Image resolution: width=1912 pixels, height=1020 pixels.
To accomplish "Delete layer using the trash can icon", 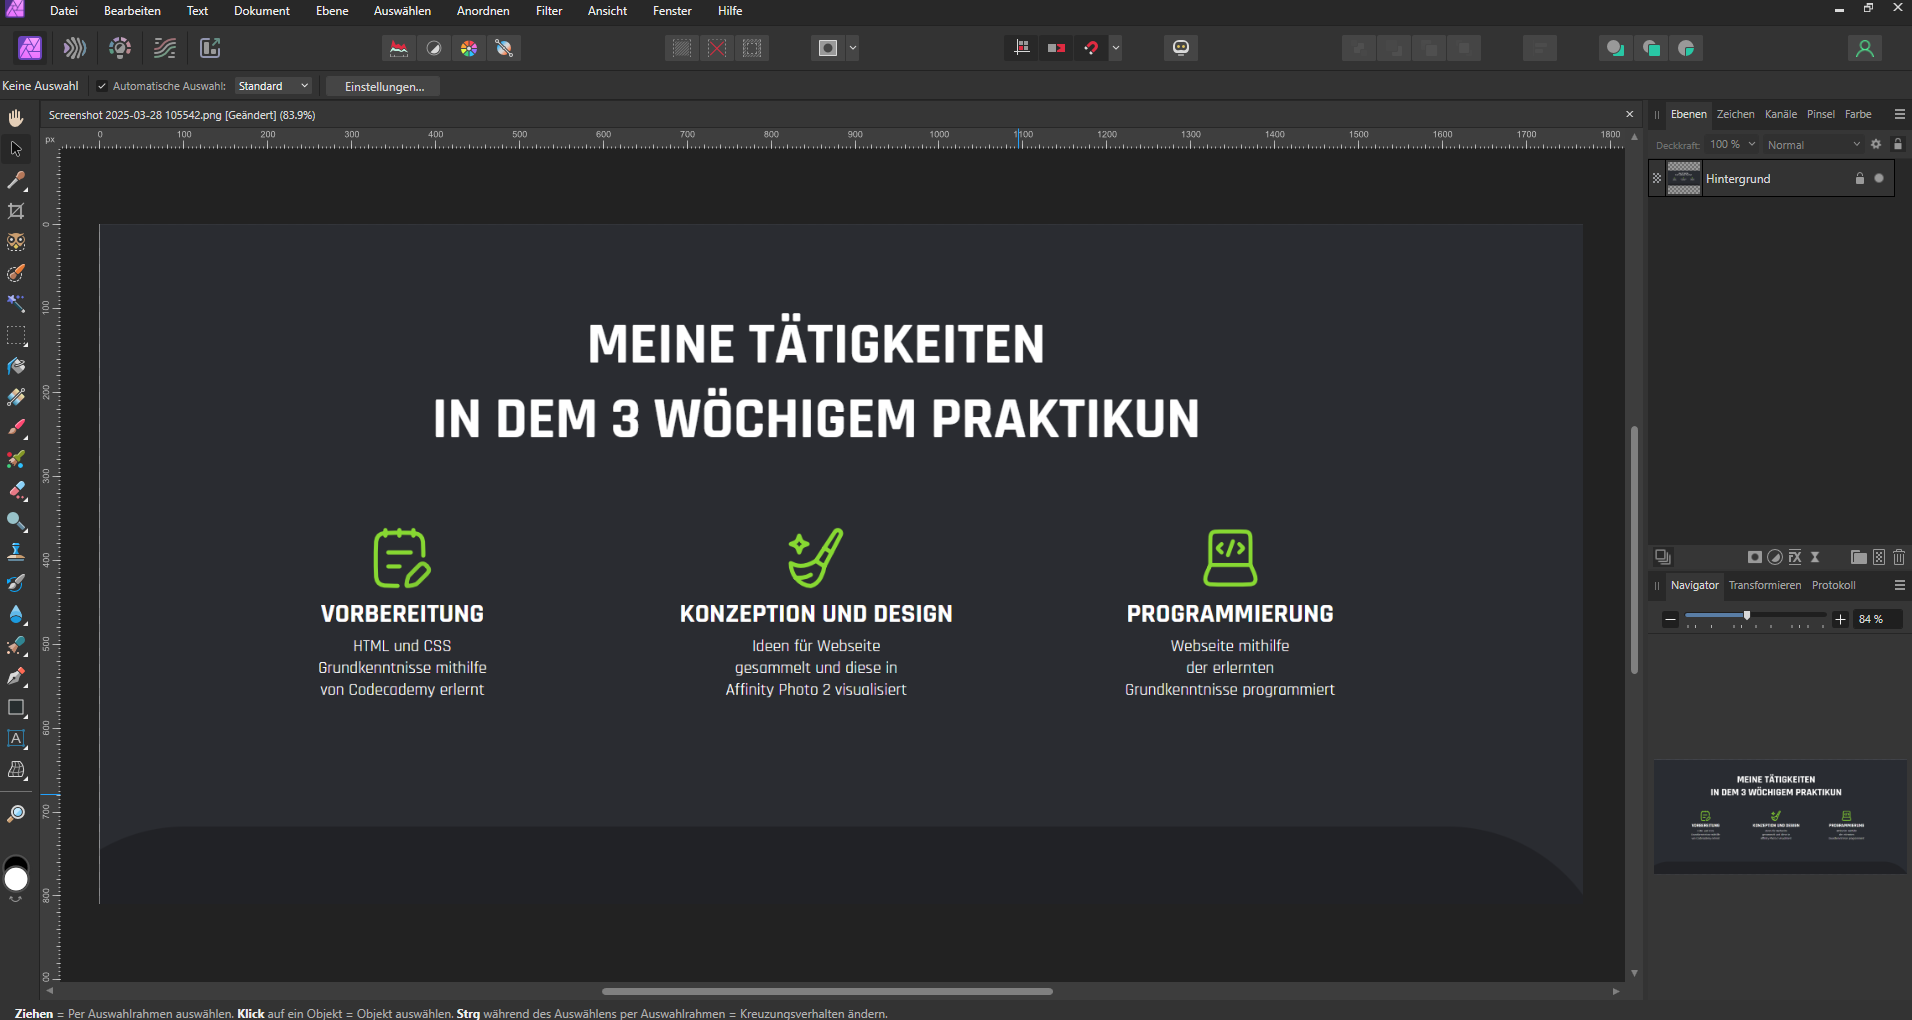I will point(1899,557).
